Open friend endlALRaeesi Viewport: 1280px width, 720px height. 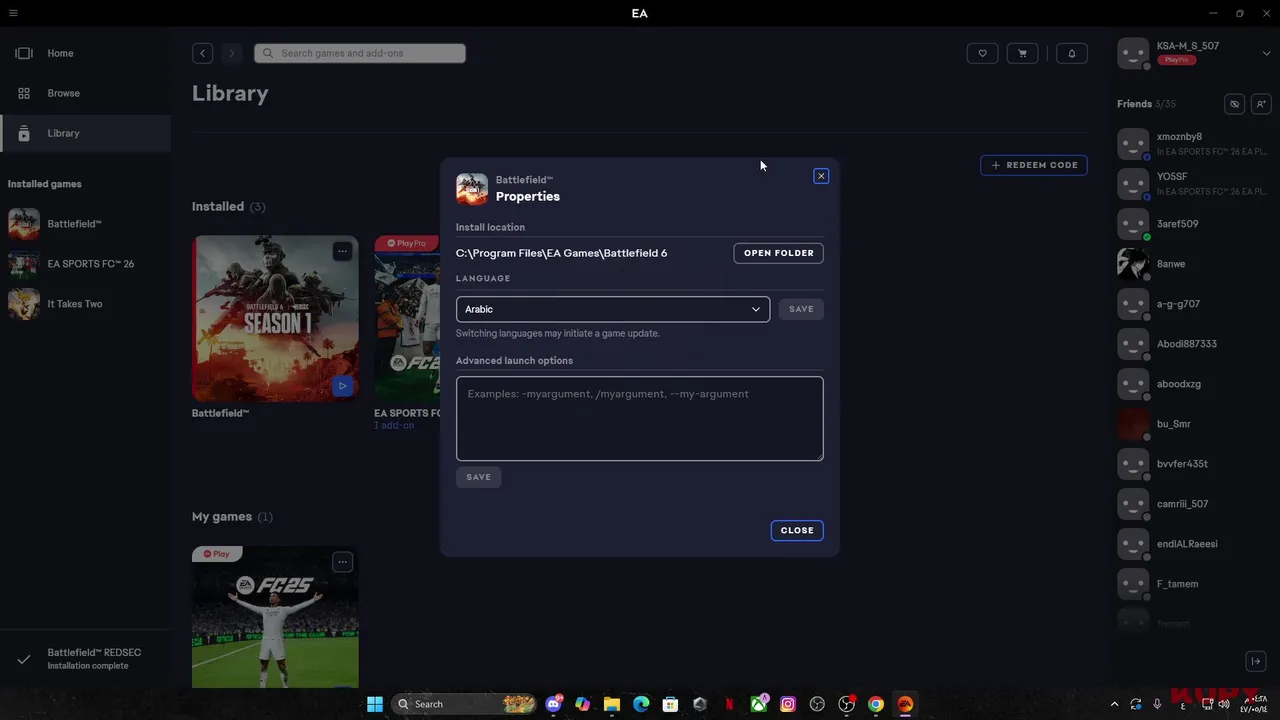tap(1194, 544)
